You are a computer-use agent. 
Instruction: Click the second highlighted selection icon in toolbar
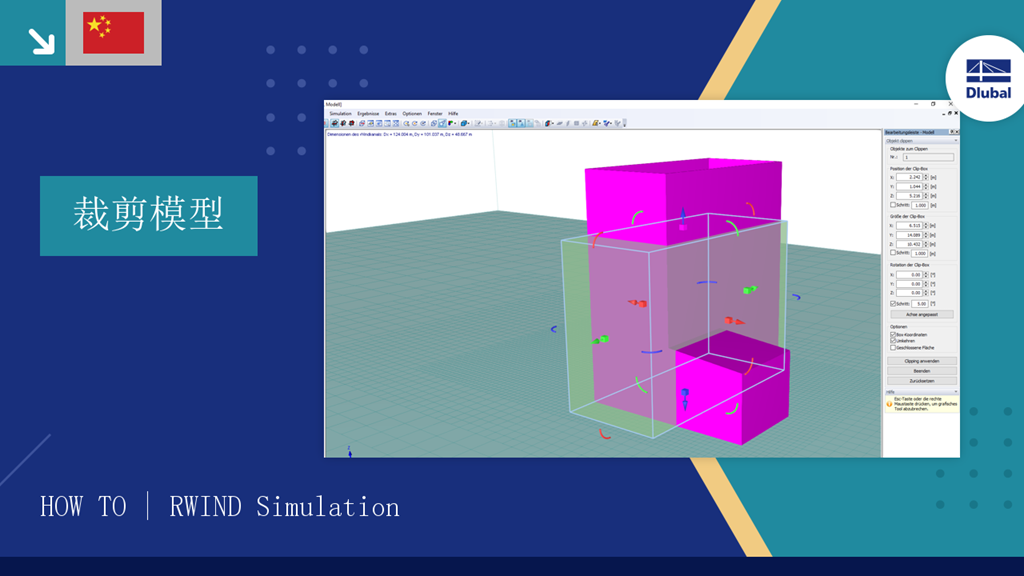521,123
